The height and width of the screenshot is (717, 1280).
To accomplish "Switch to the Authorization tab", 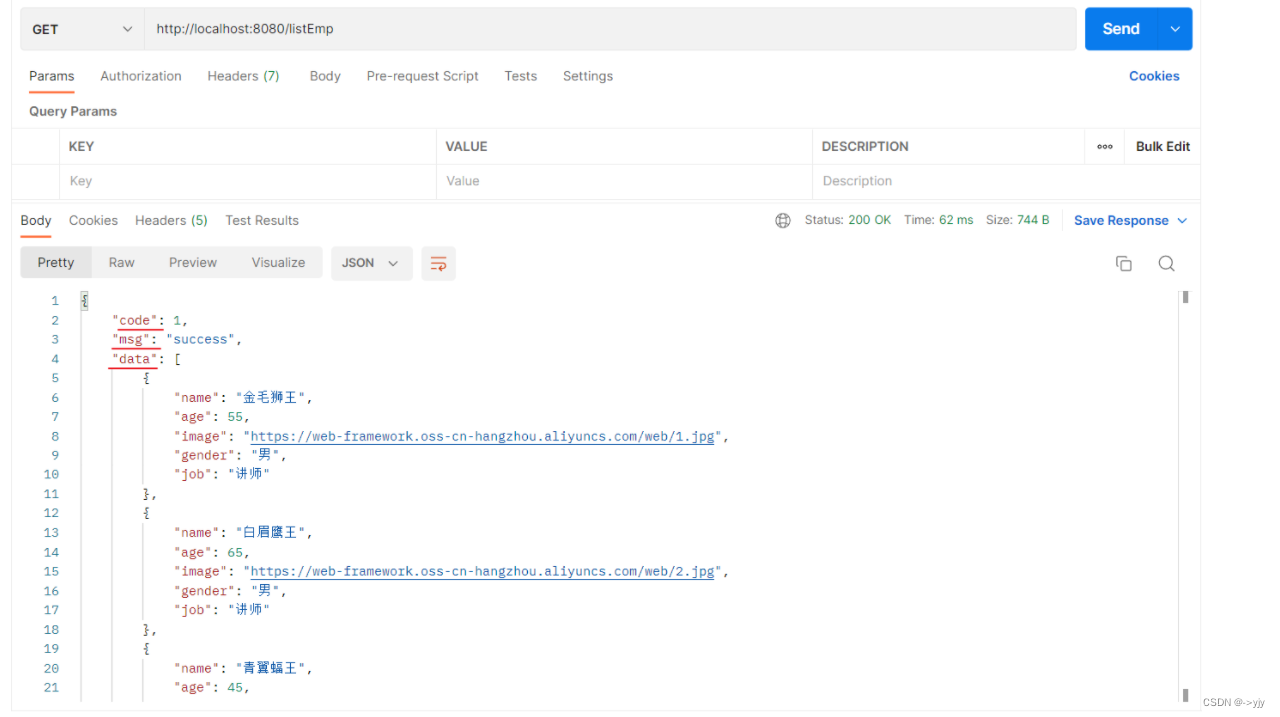I will pos(140,76).
